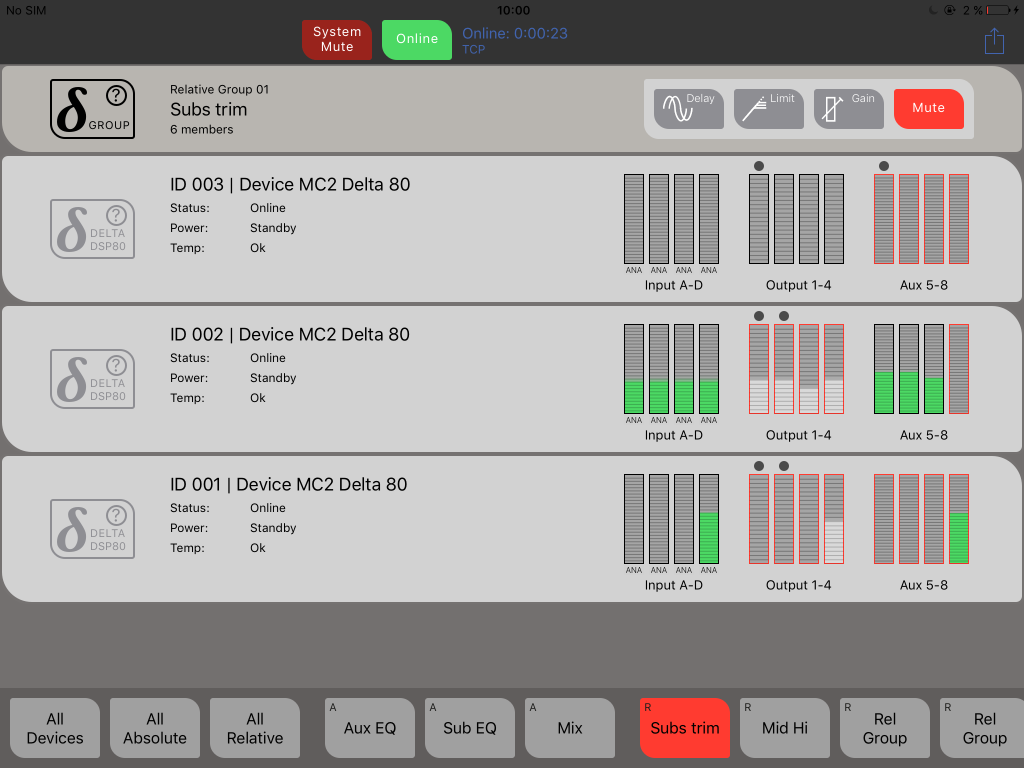Select the Aux EQ group tab
1024x768 pixels.
tap(370, 728)
